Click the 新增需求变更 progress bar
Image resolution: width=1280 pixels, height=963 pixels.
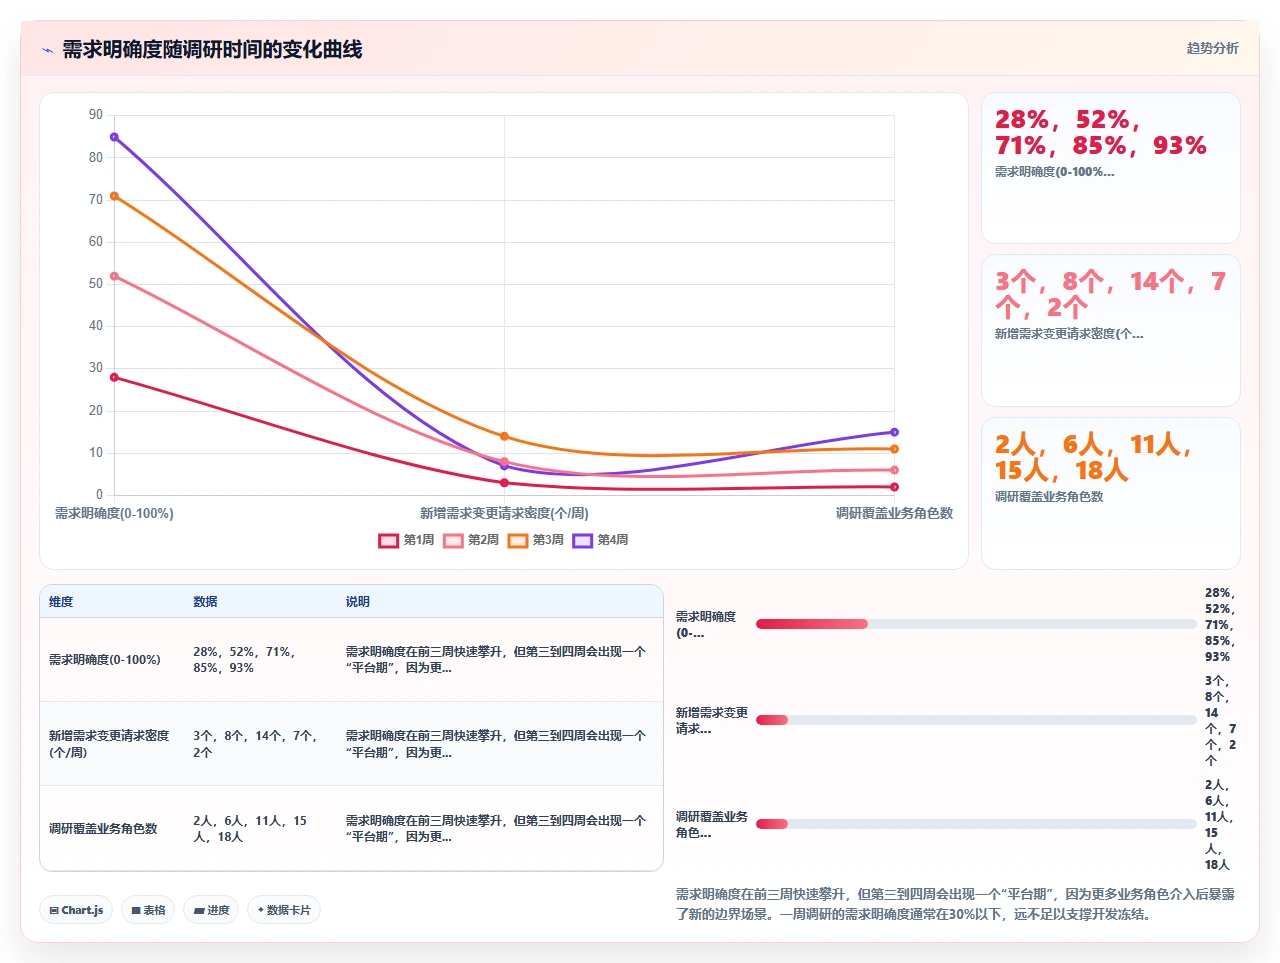(x=976, y=720)
